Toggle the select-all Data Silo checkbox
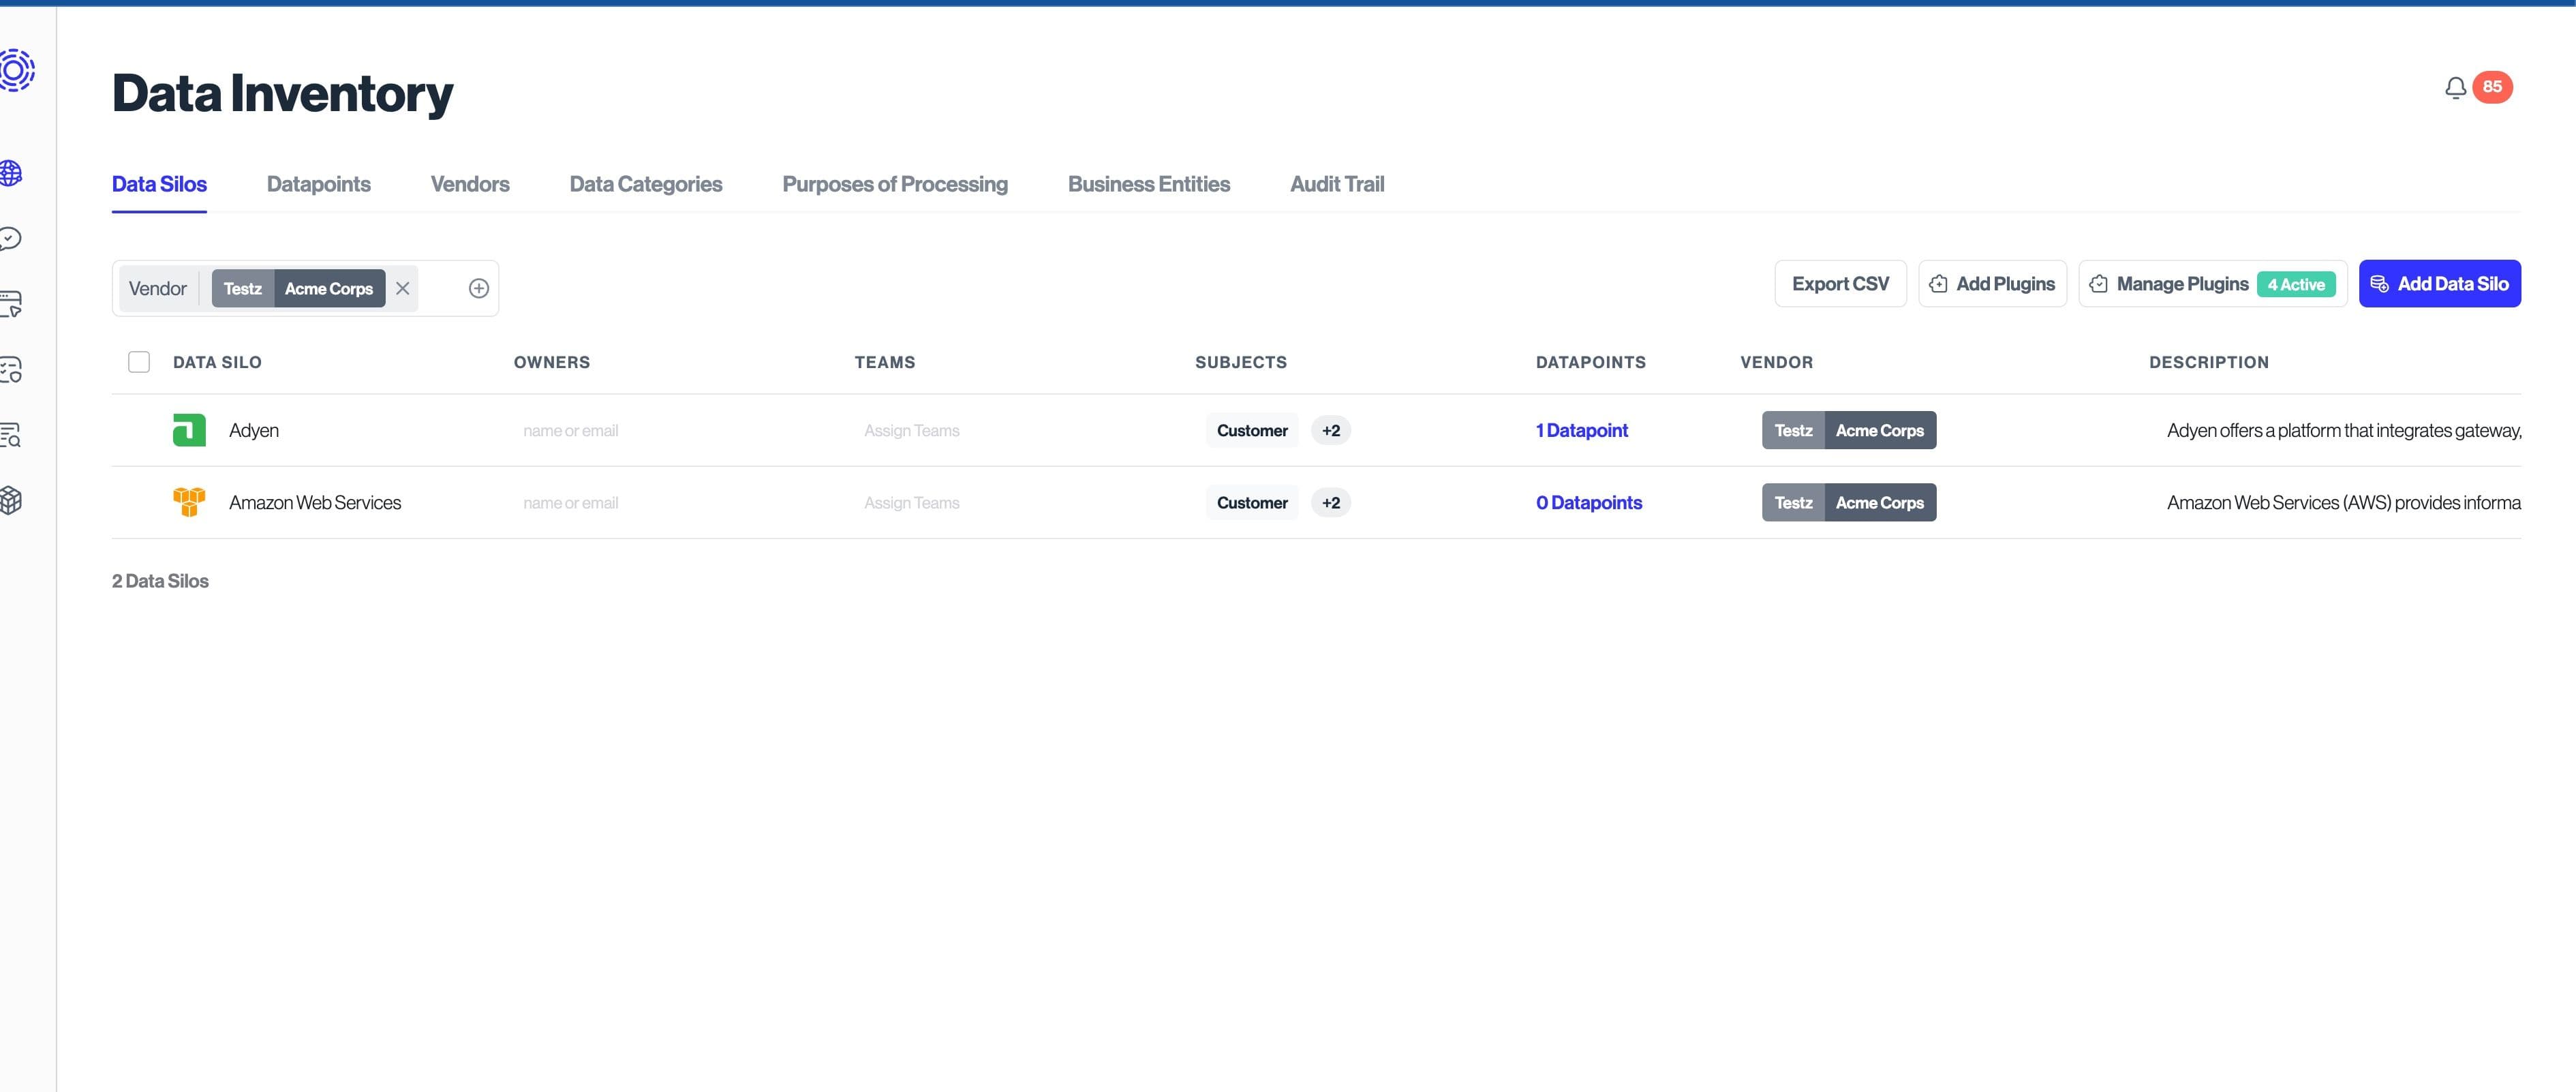Image resolution: width=2576 pixels, height=1092 pixels. pos(139,362)
